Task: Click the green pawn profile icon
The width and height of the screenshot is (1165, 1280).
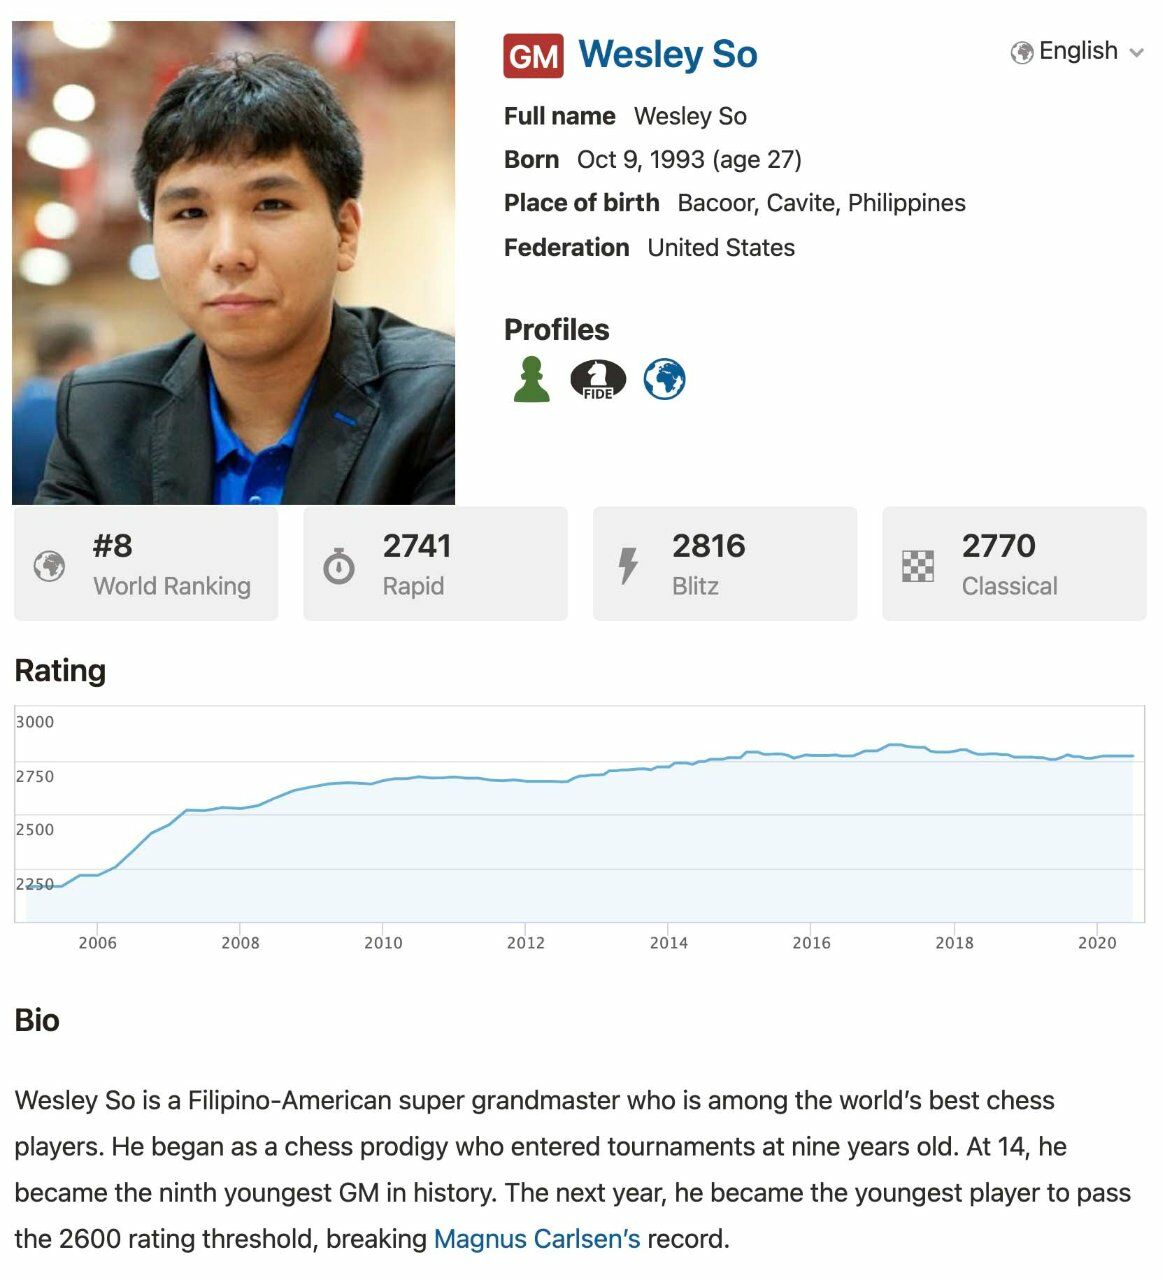Action: (x=532, y=380)
